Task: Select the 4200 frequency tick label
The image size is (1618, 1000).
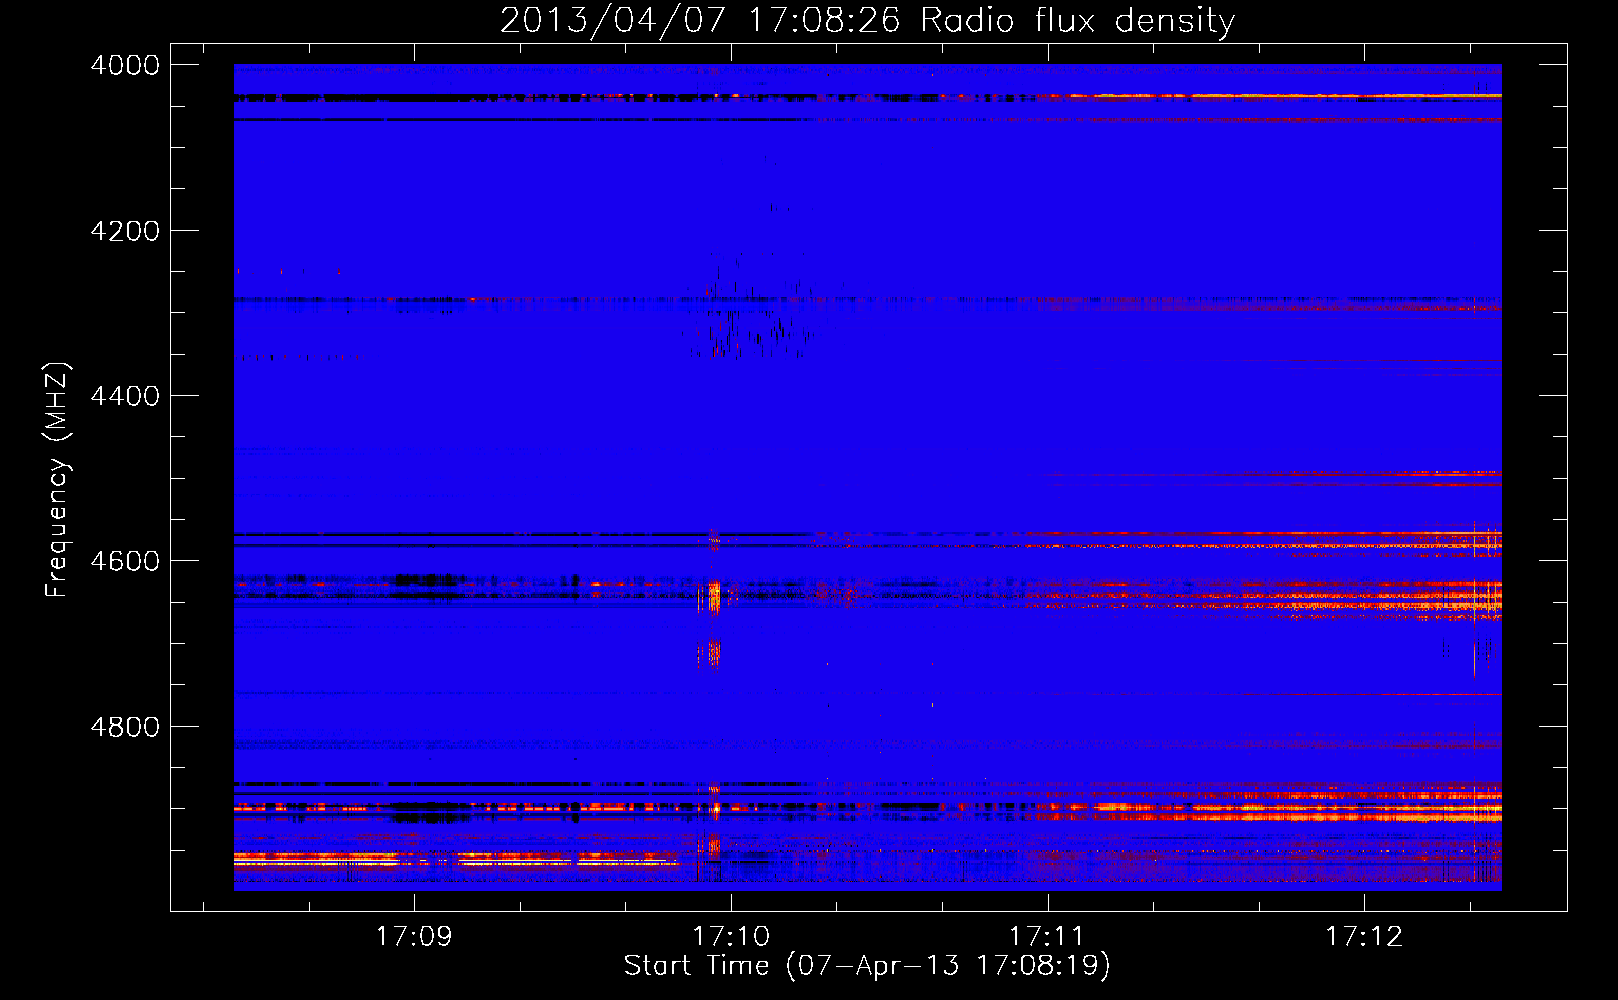Action: [125, 231]
